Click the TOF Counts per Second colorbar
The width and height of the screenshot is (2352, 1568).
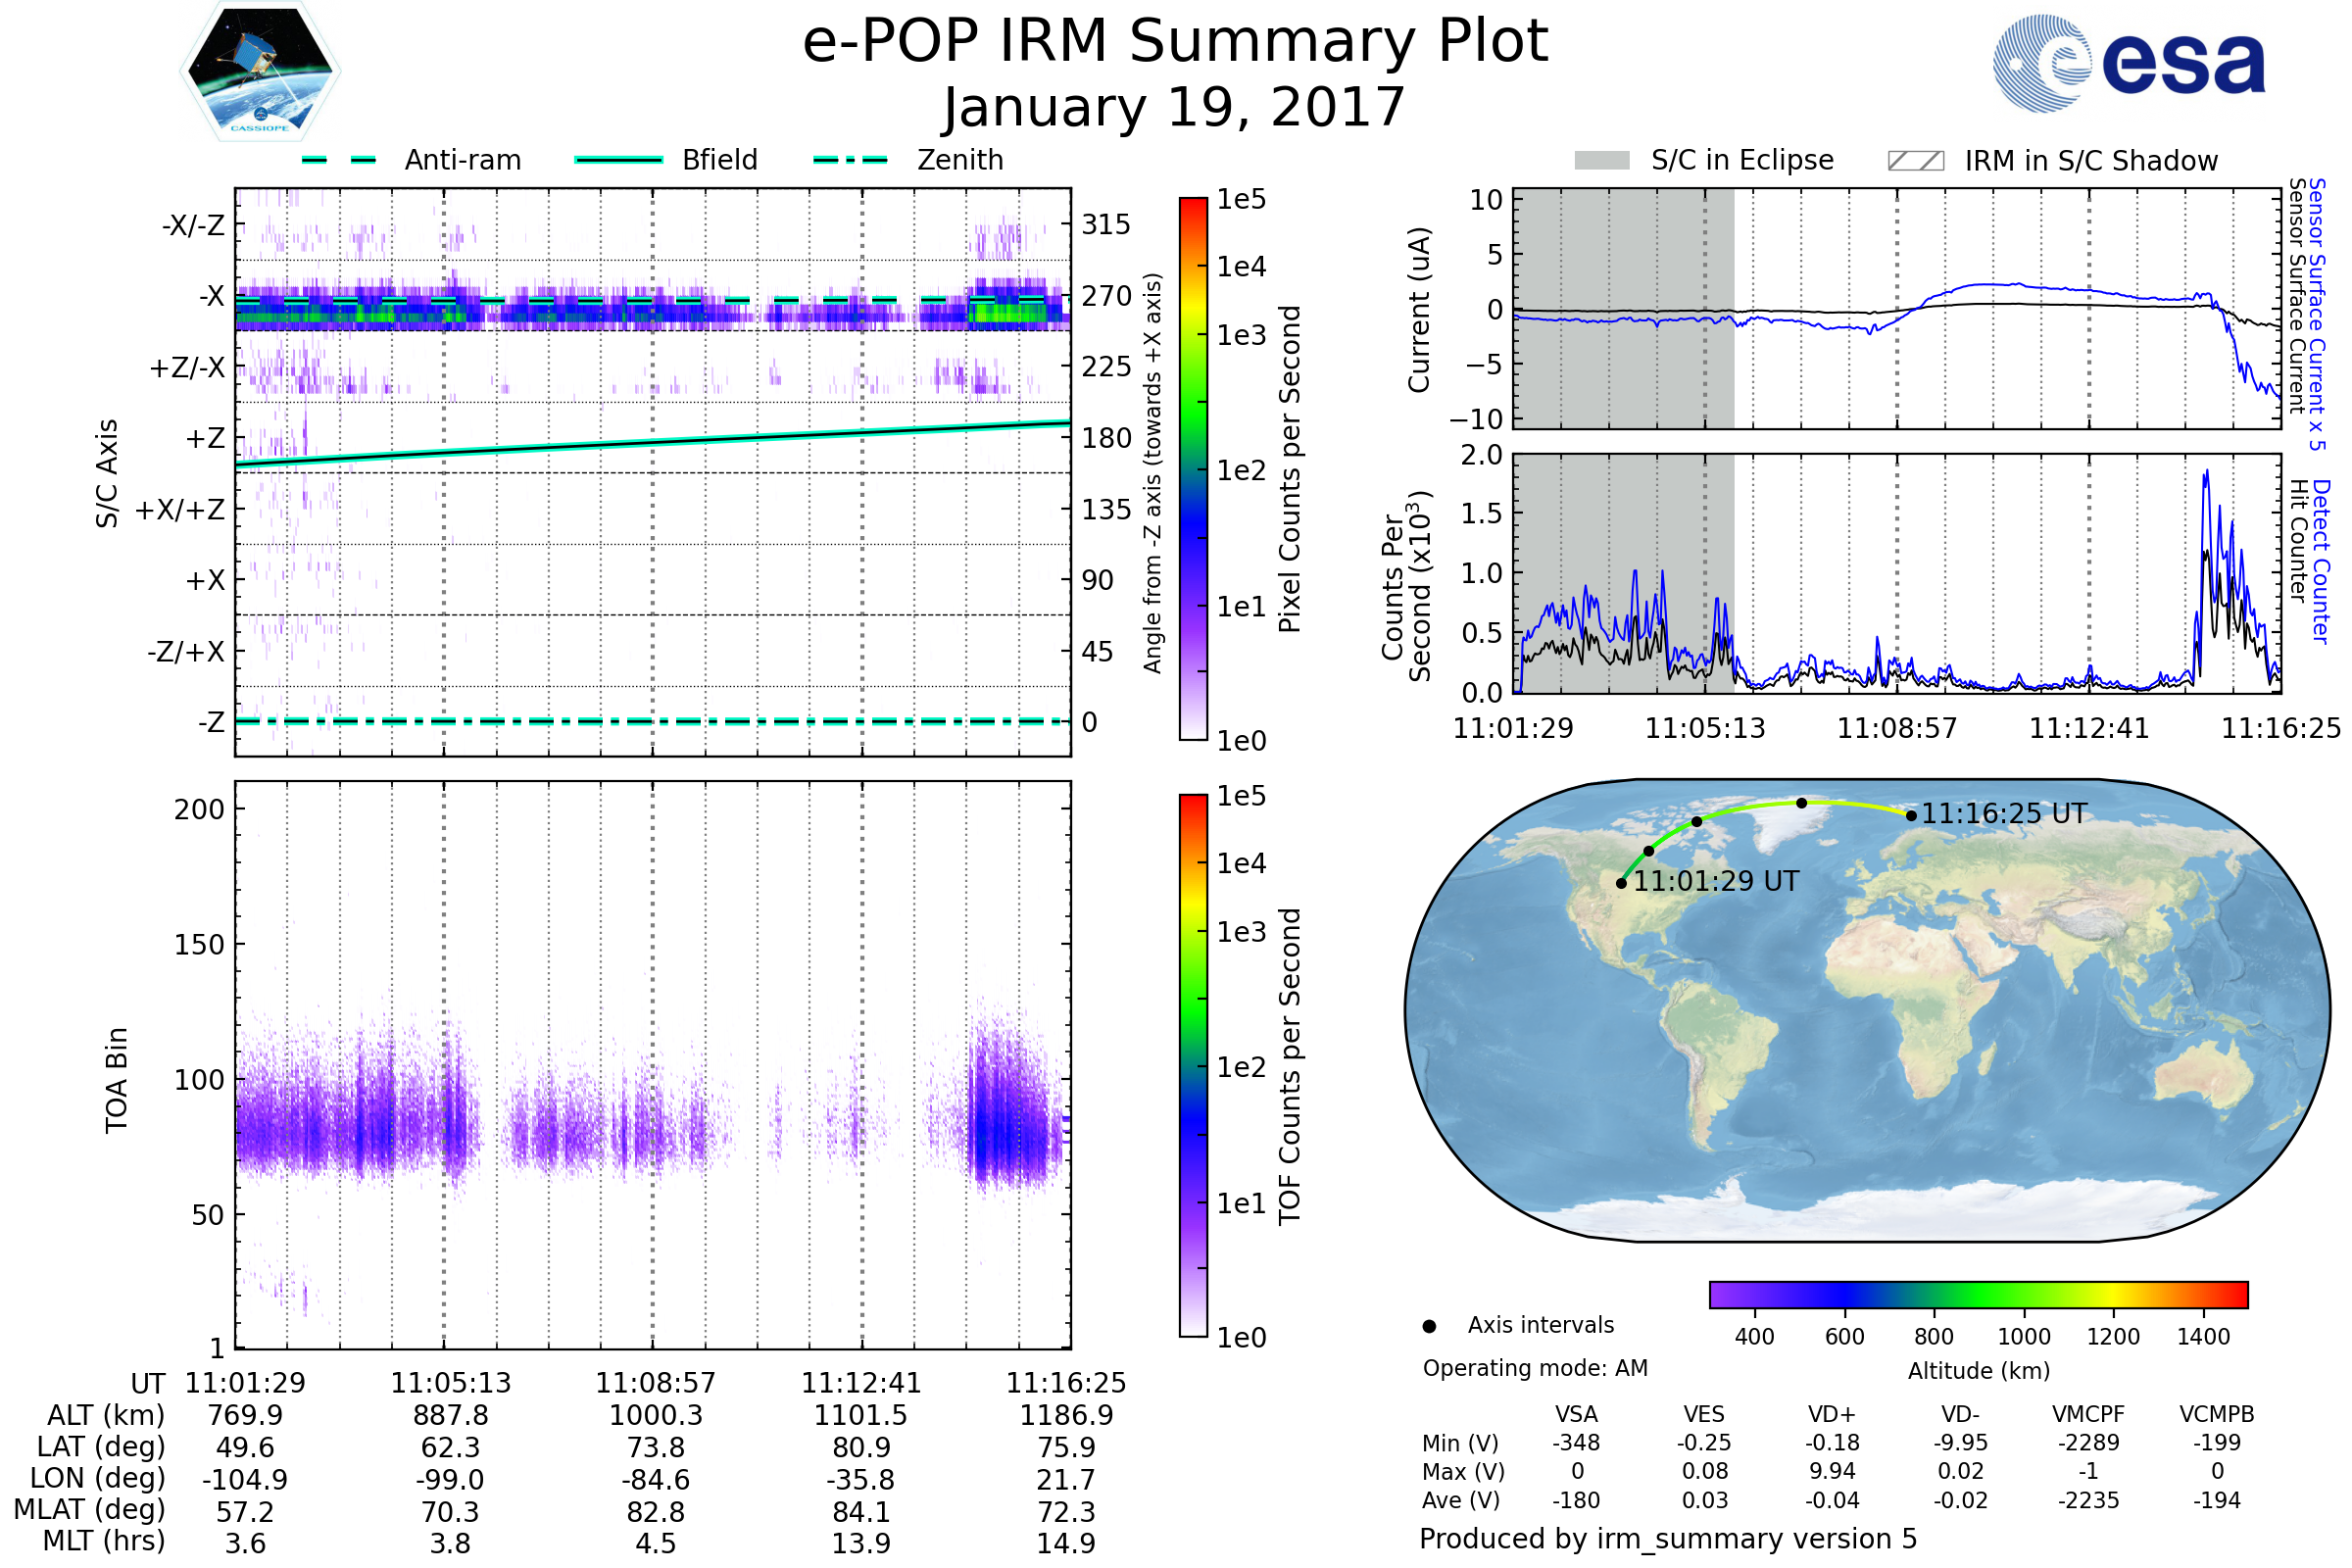1193,1065
